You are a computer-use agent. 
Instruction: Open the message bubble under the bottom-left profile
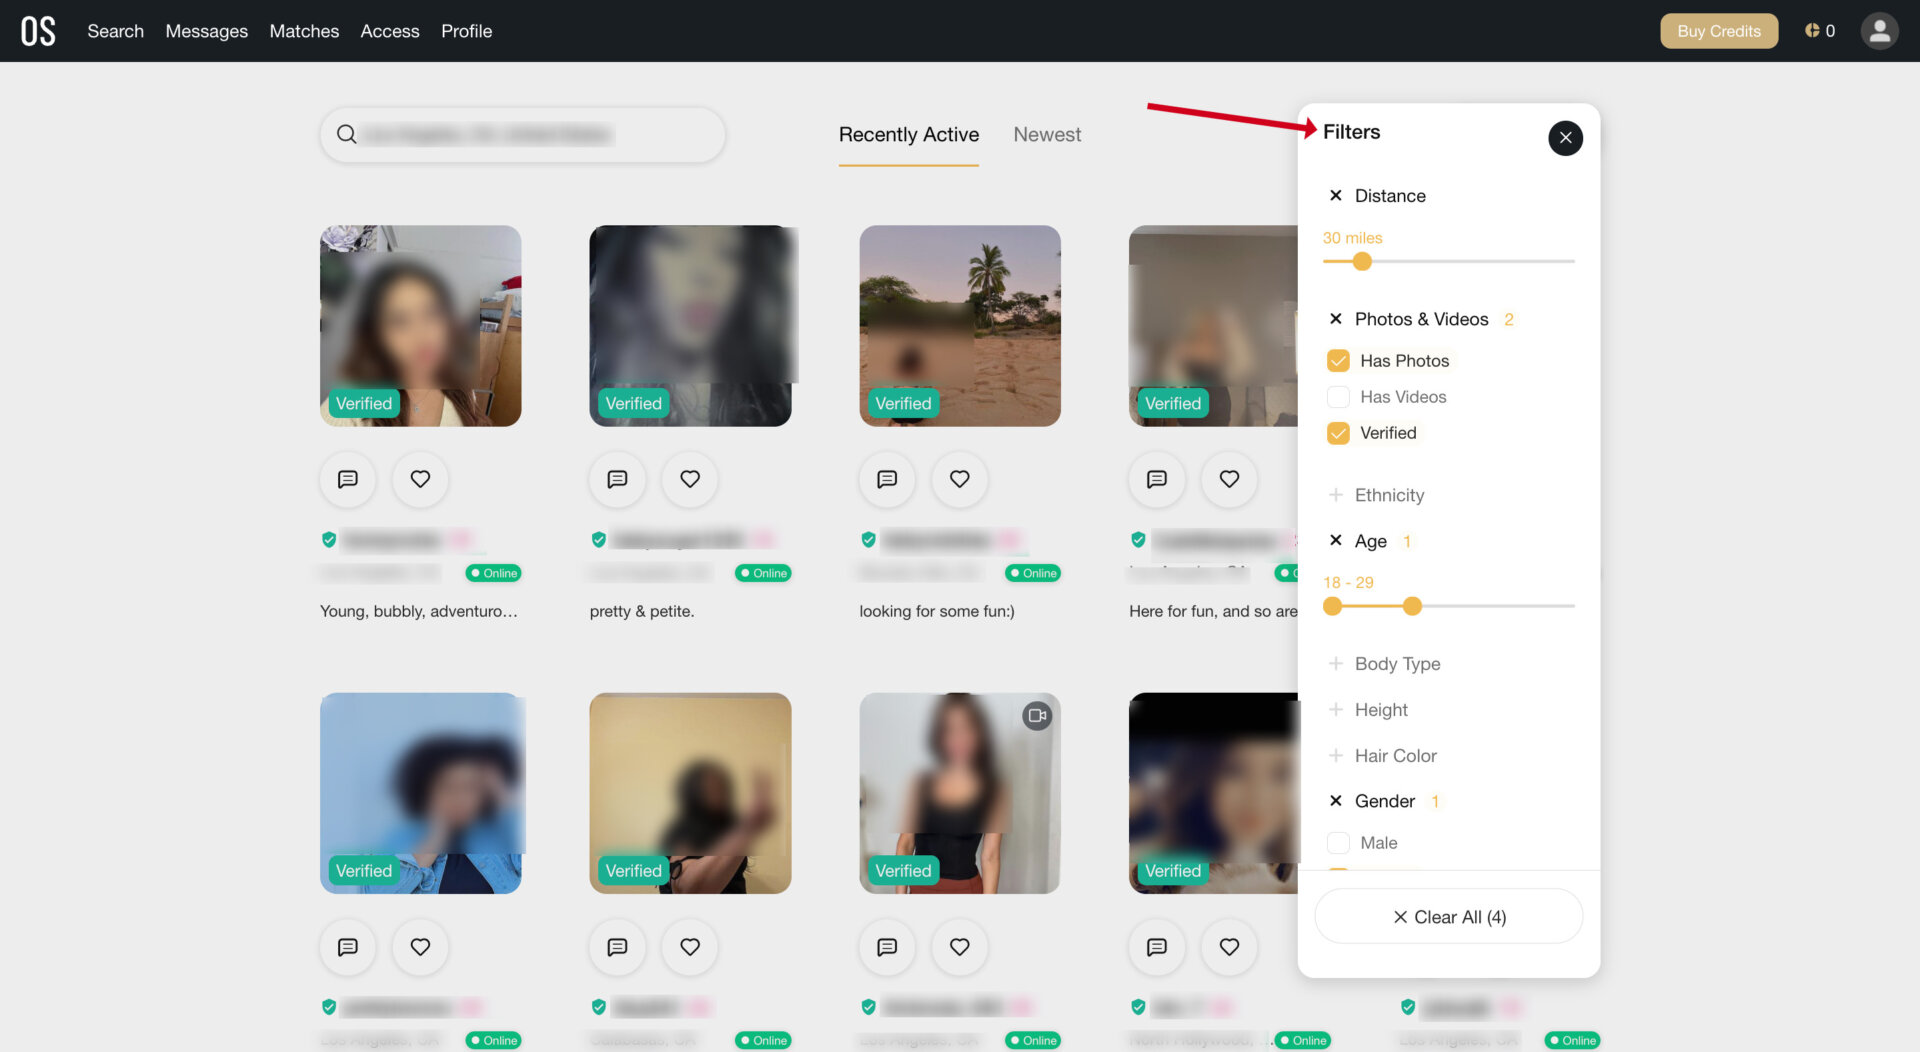point(347,947)
